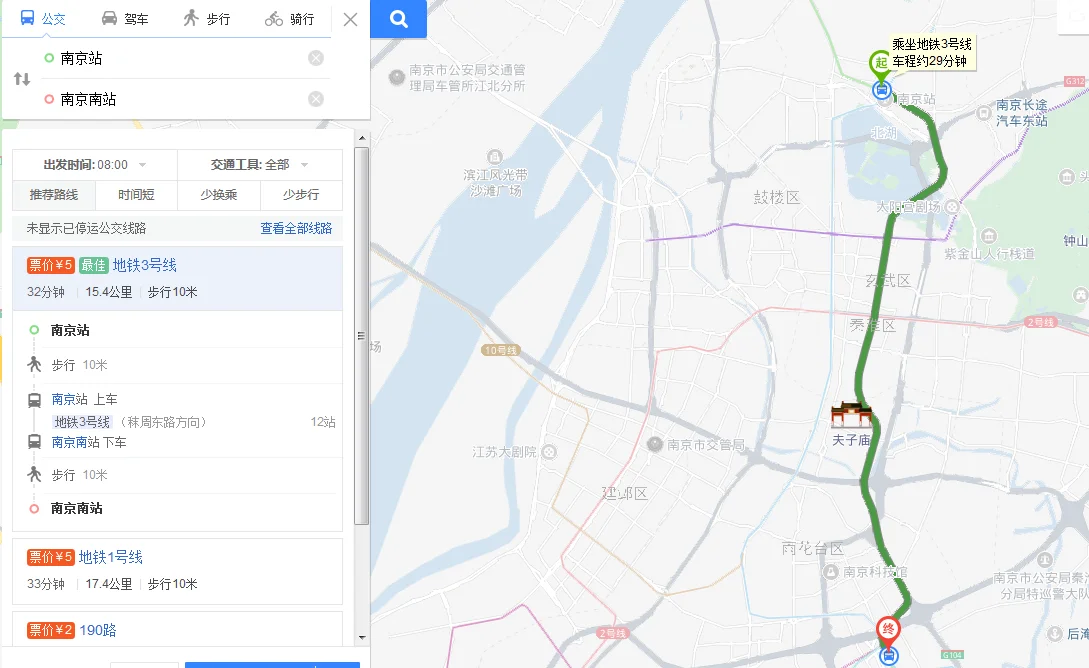Select the 时间短 route filter

point(136,195)
